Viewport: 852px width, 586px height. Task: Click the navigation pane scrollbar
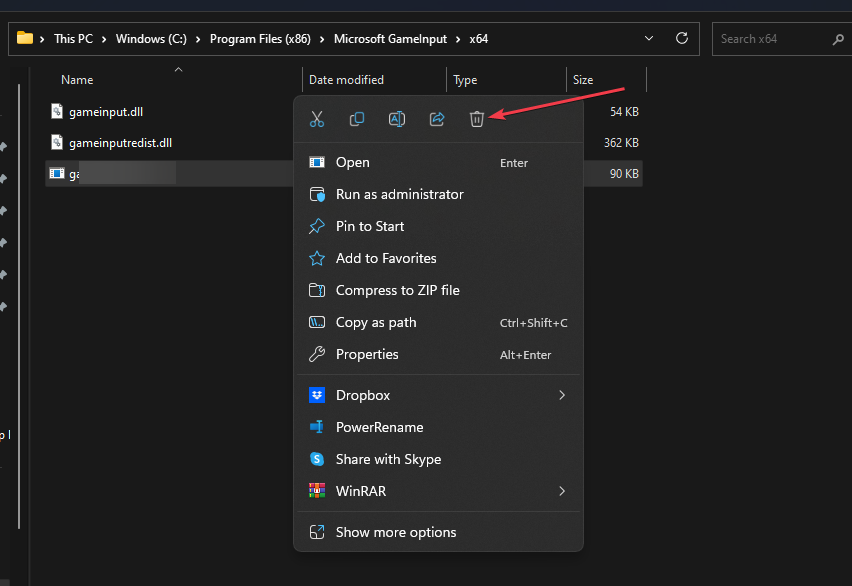point(19,306)
